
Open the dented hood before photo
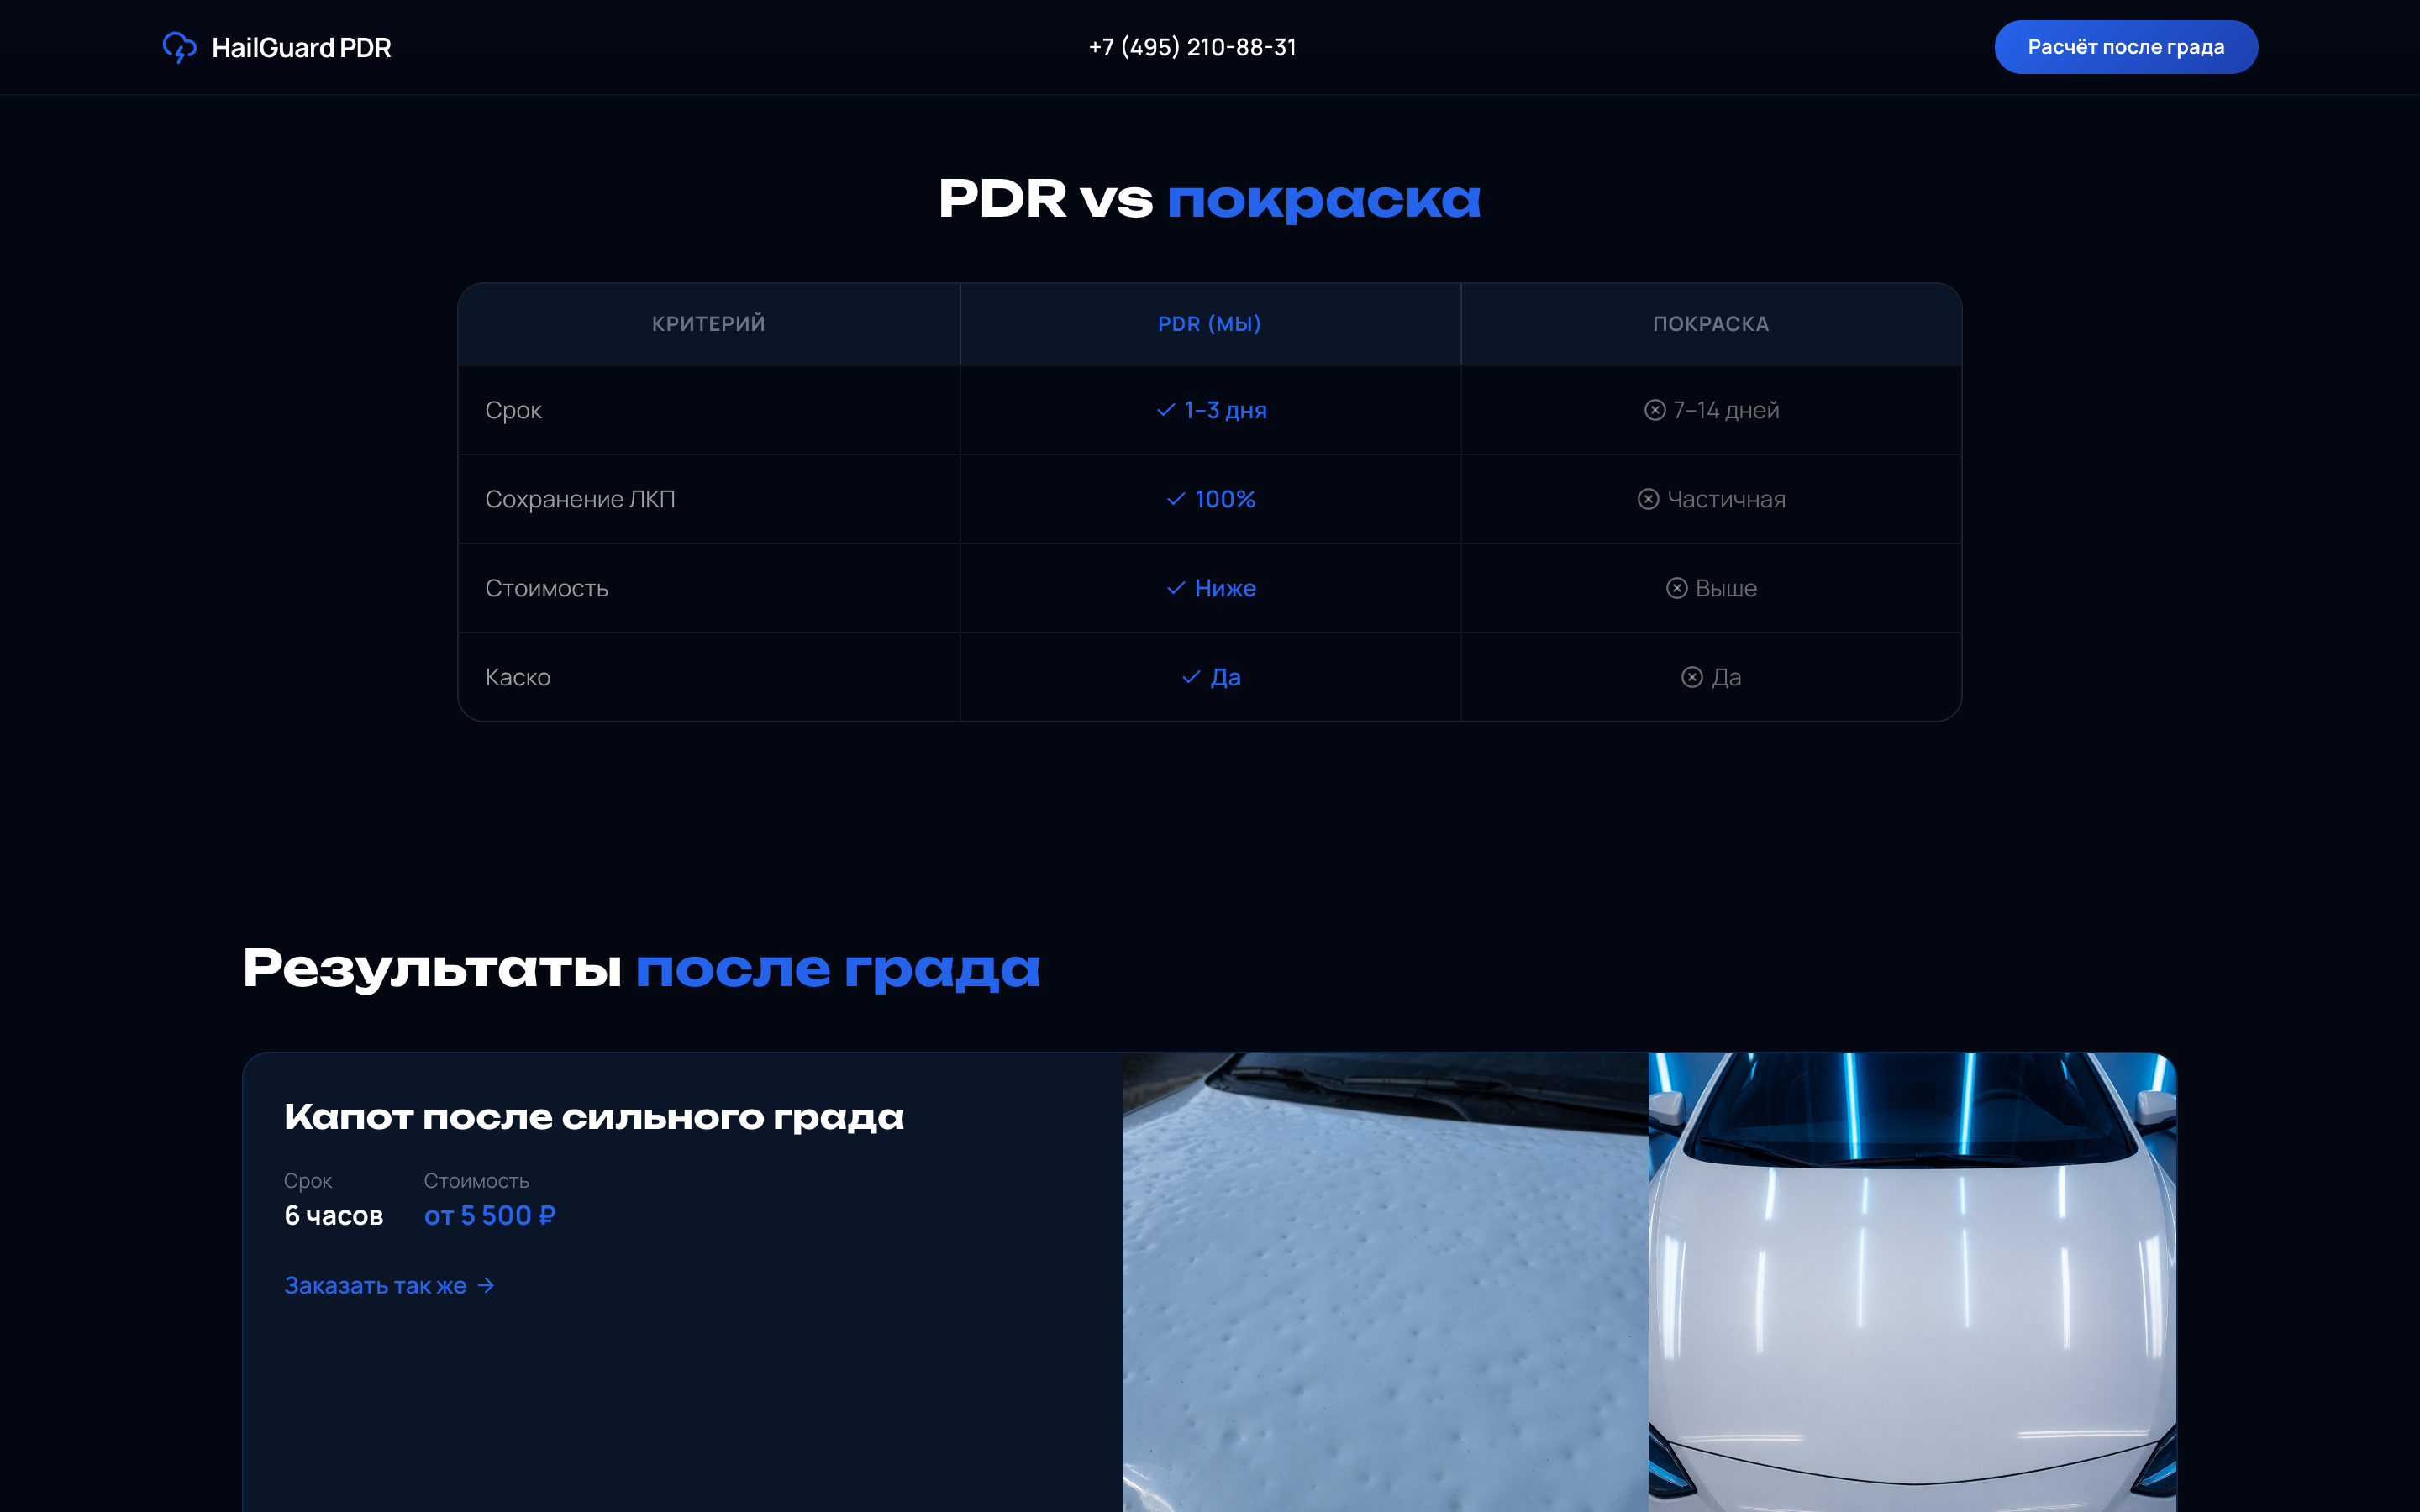click(1385, 1282)
